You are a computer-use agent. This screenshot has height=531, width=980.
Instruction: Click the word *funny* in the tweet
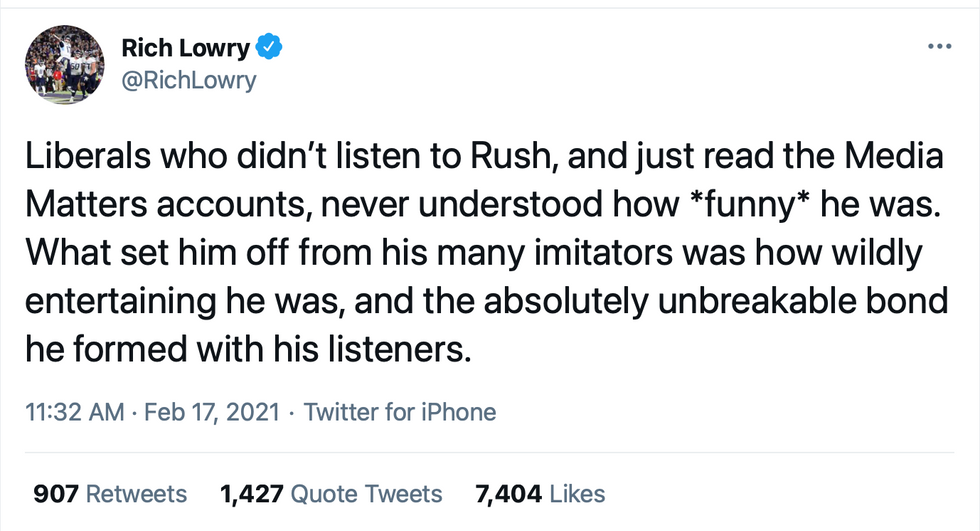pos(748,205)
